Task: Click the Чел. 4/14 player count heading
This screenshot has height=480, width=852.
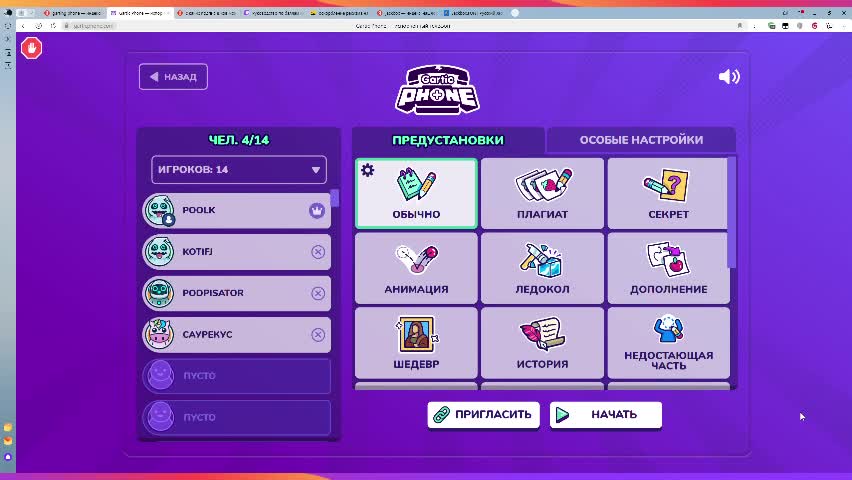Action: [x=239, y=140]
